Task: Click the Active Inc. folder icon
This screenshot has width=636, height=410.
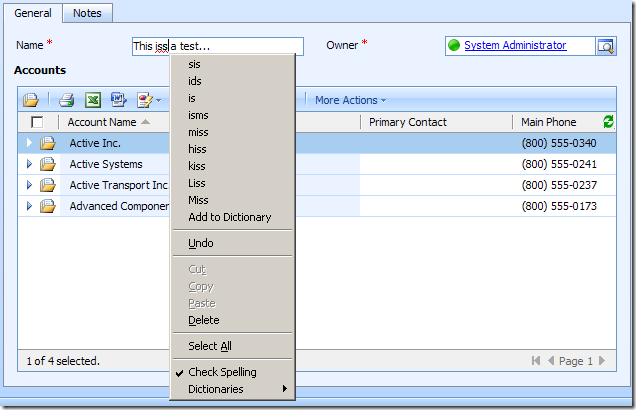Action: point(47,143)
